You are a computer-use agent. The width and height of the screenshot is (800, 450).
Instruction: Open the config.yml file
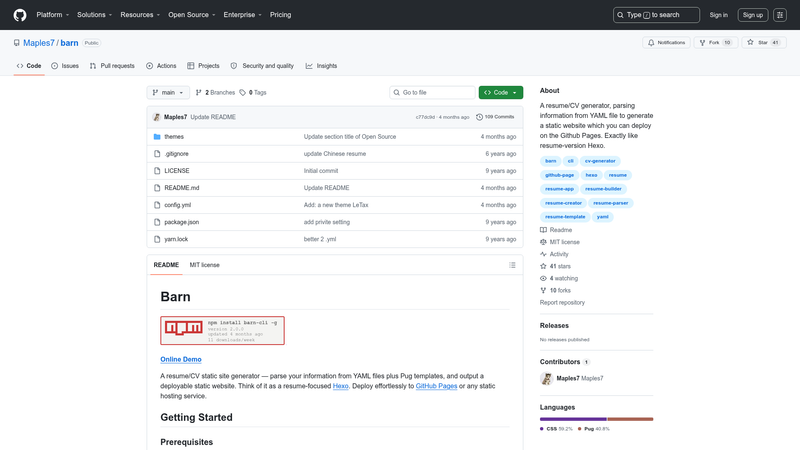pyautogui.click(x=178, y=205)
